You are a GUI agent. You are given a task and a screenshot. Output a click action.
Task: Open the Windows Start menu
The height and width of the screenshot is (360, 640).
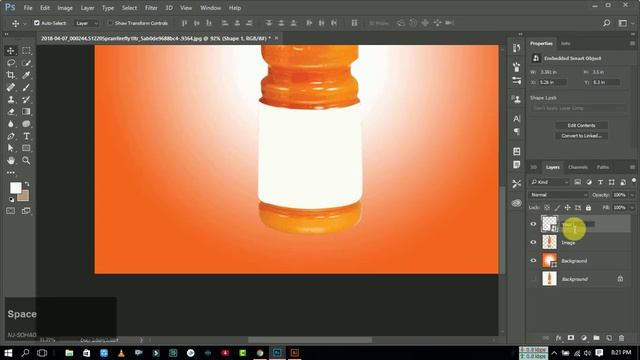8,353
